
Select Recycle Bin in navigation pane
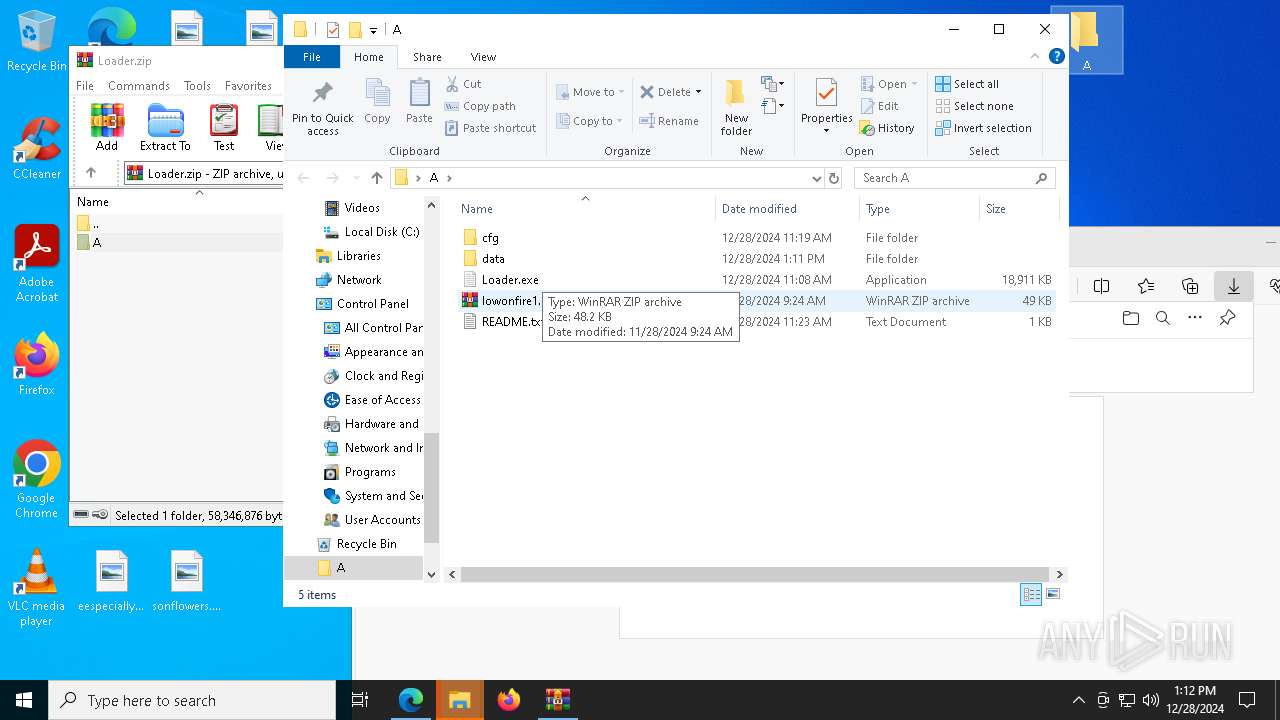point(357,544)
